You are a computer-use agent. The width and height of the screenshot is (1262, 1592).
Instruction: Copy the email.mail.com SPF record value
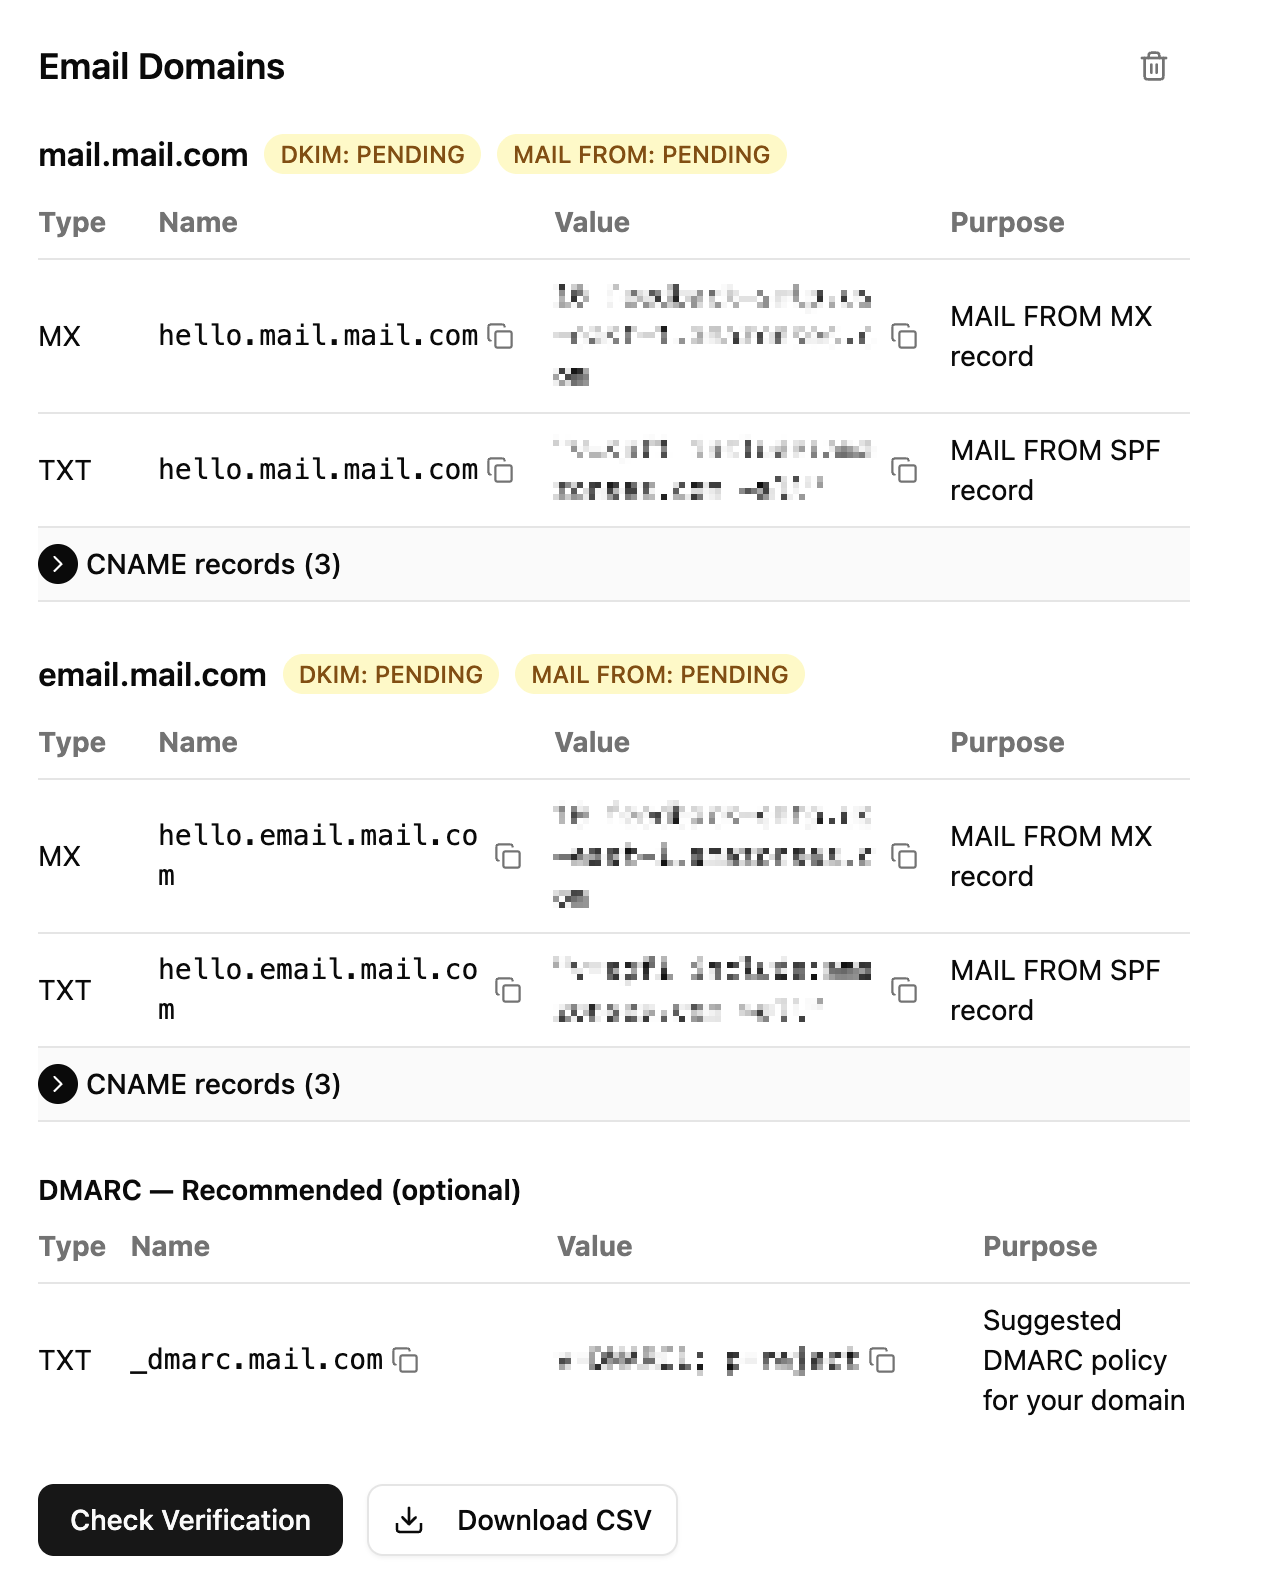[x=903, y=990]
